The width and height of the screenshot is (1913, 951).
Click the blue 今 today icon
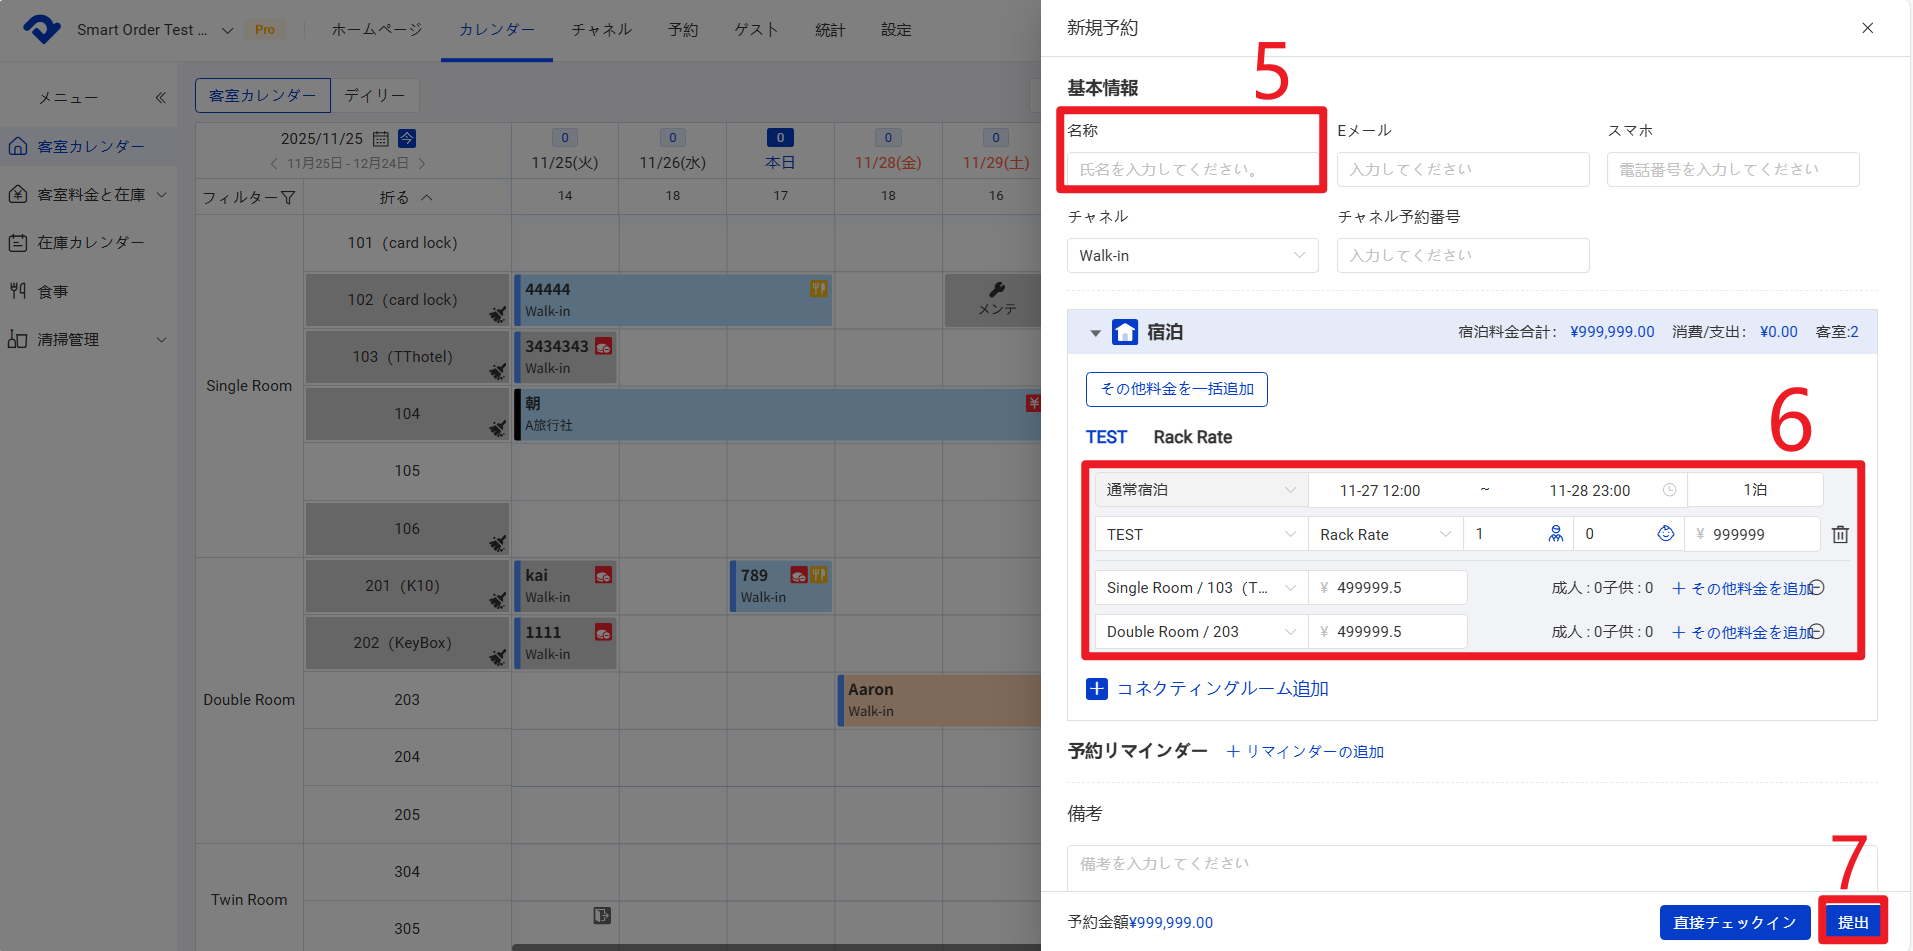click(407, 138)
